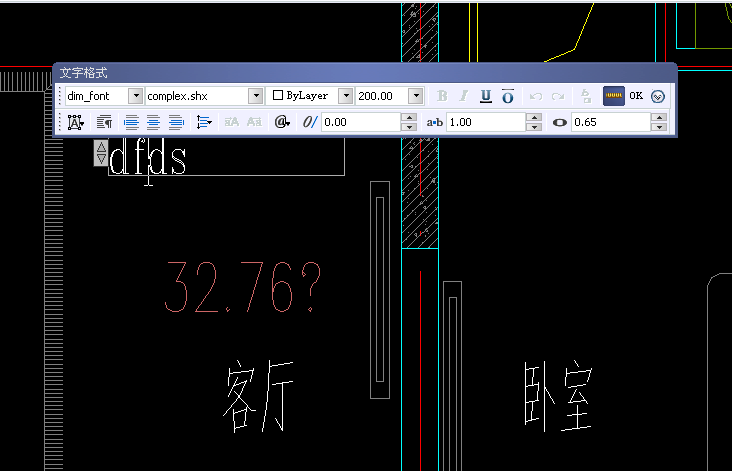732x471 pixels.
Task: Click the complex.shx font name field
Action: [x=197, y=96]
